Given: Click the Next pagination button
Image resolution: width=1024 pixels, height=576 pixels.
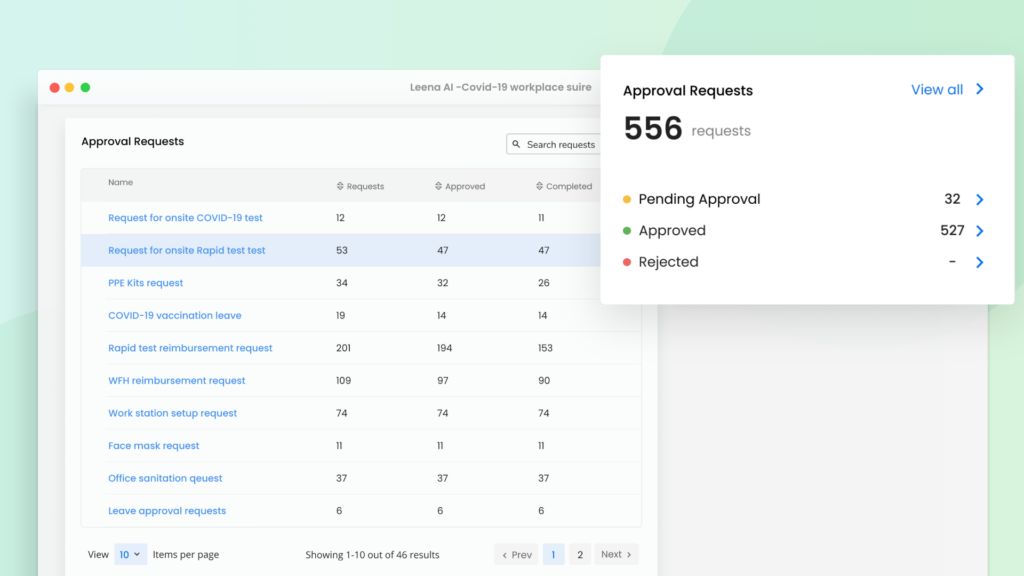Looking at the screenshot, I should point(614,554).
